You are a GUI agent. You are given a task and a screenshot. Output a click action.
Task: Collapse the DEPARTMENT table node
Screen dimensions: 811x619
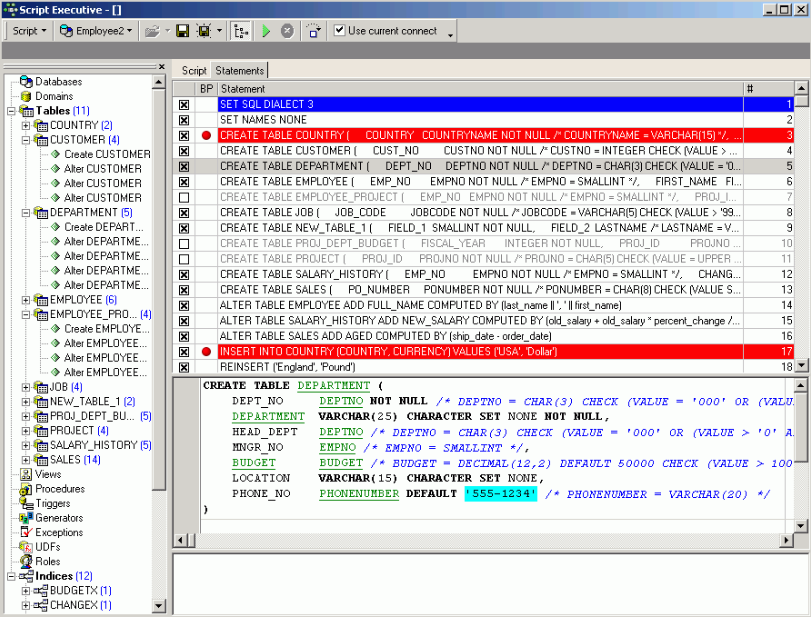pos(26,213)
